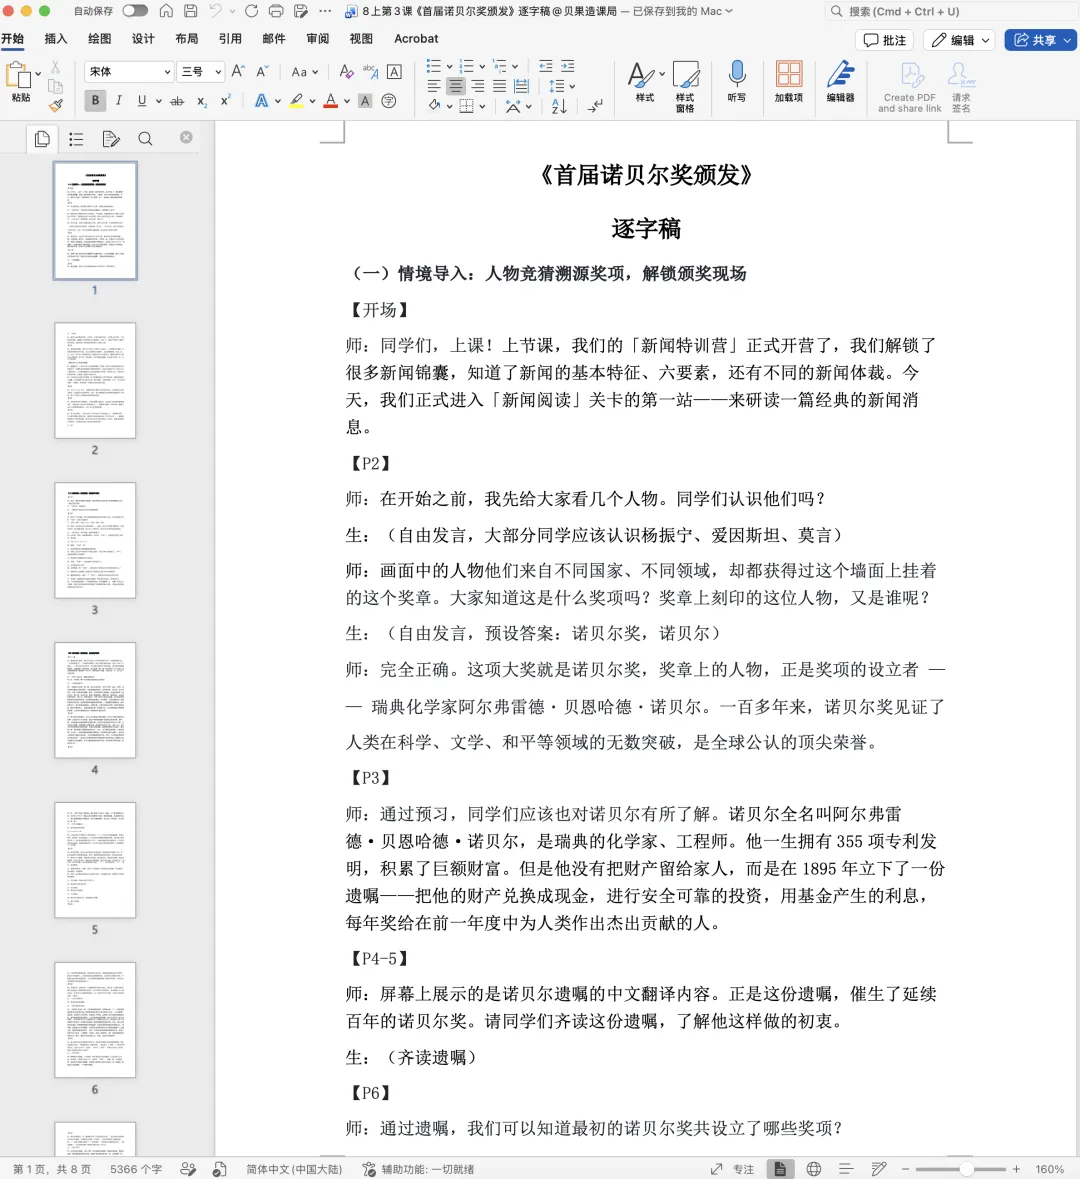The width and height of the screenshot is (1080, 1179).
Task: Expand underline style dropdown arrow
Action: click(159, 101)
